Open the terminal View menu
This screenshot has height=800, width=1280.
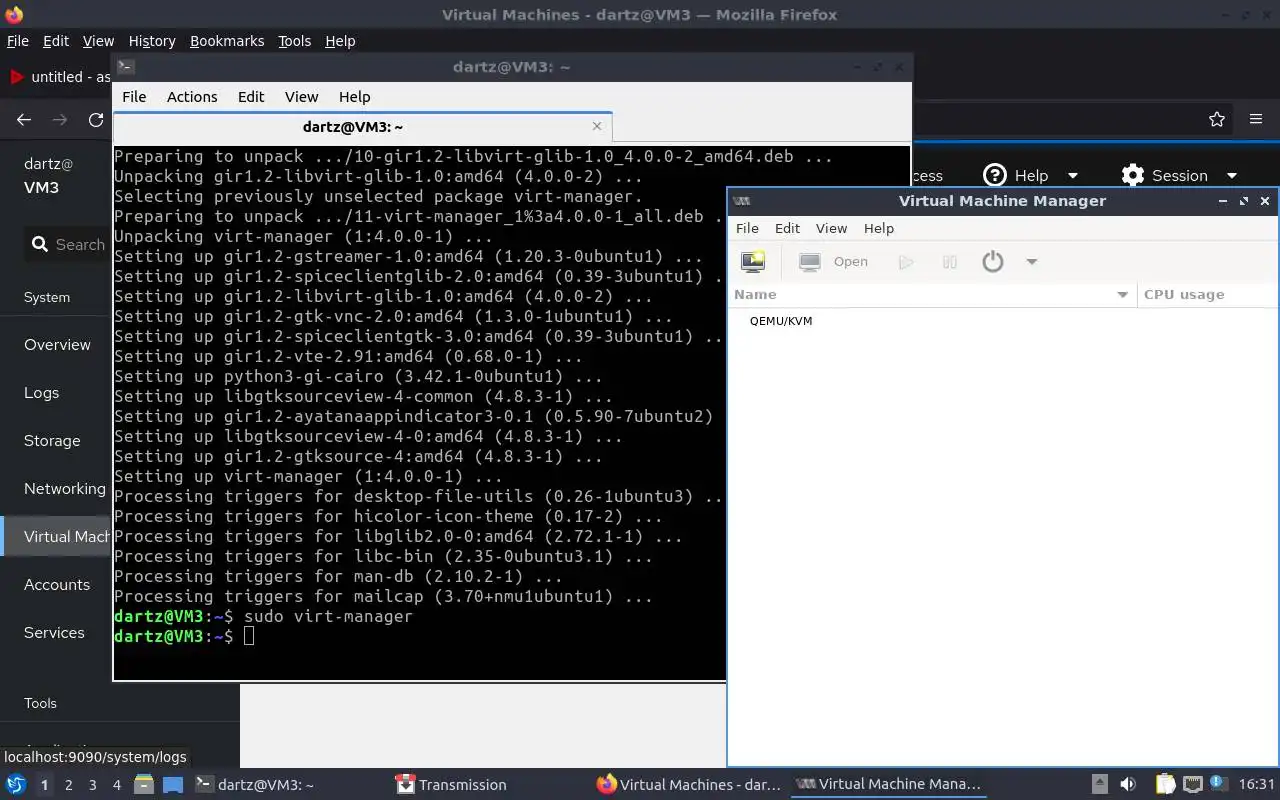coord(301,97)
